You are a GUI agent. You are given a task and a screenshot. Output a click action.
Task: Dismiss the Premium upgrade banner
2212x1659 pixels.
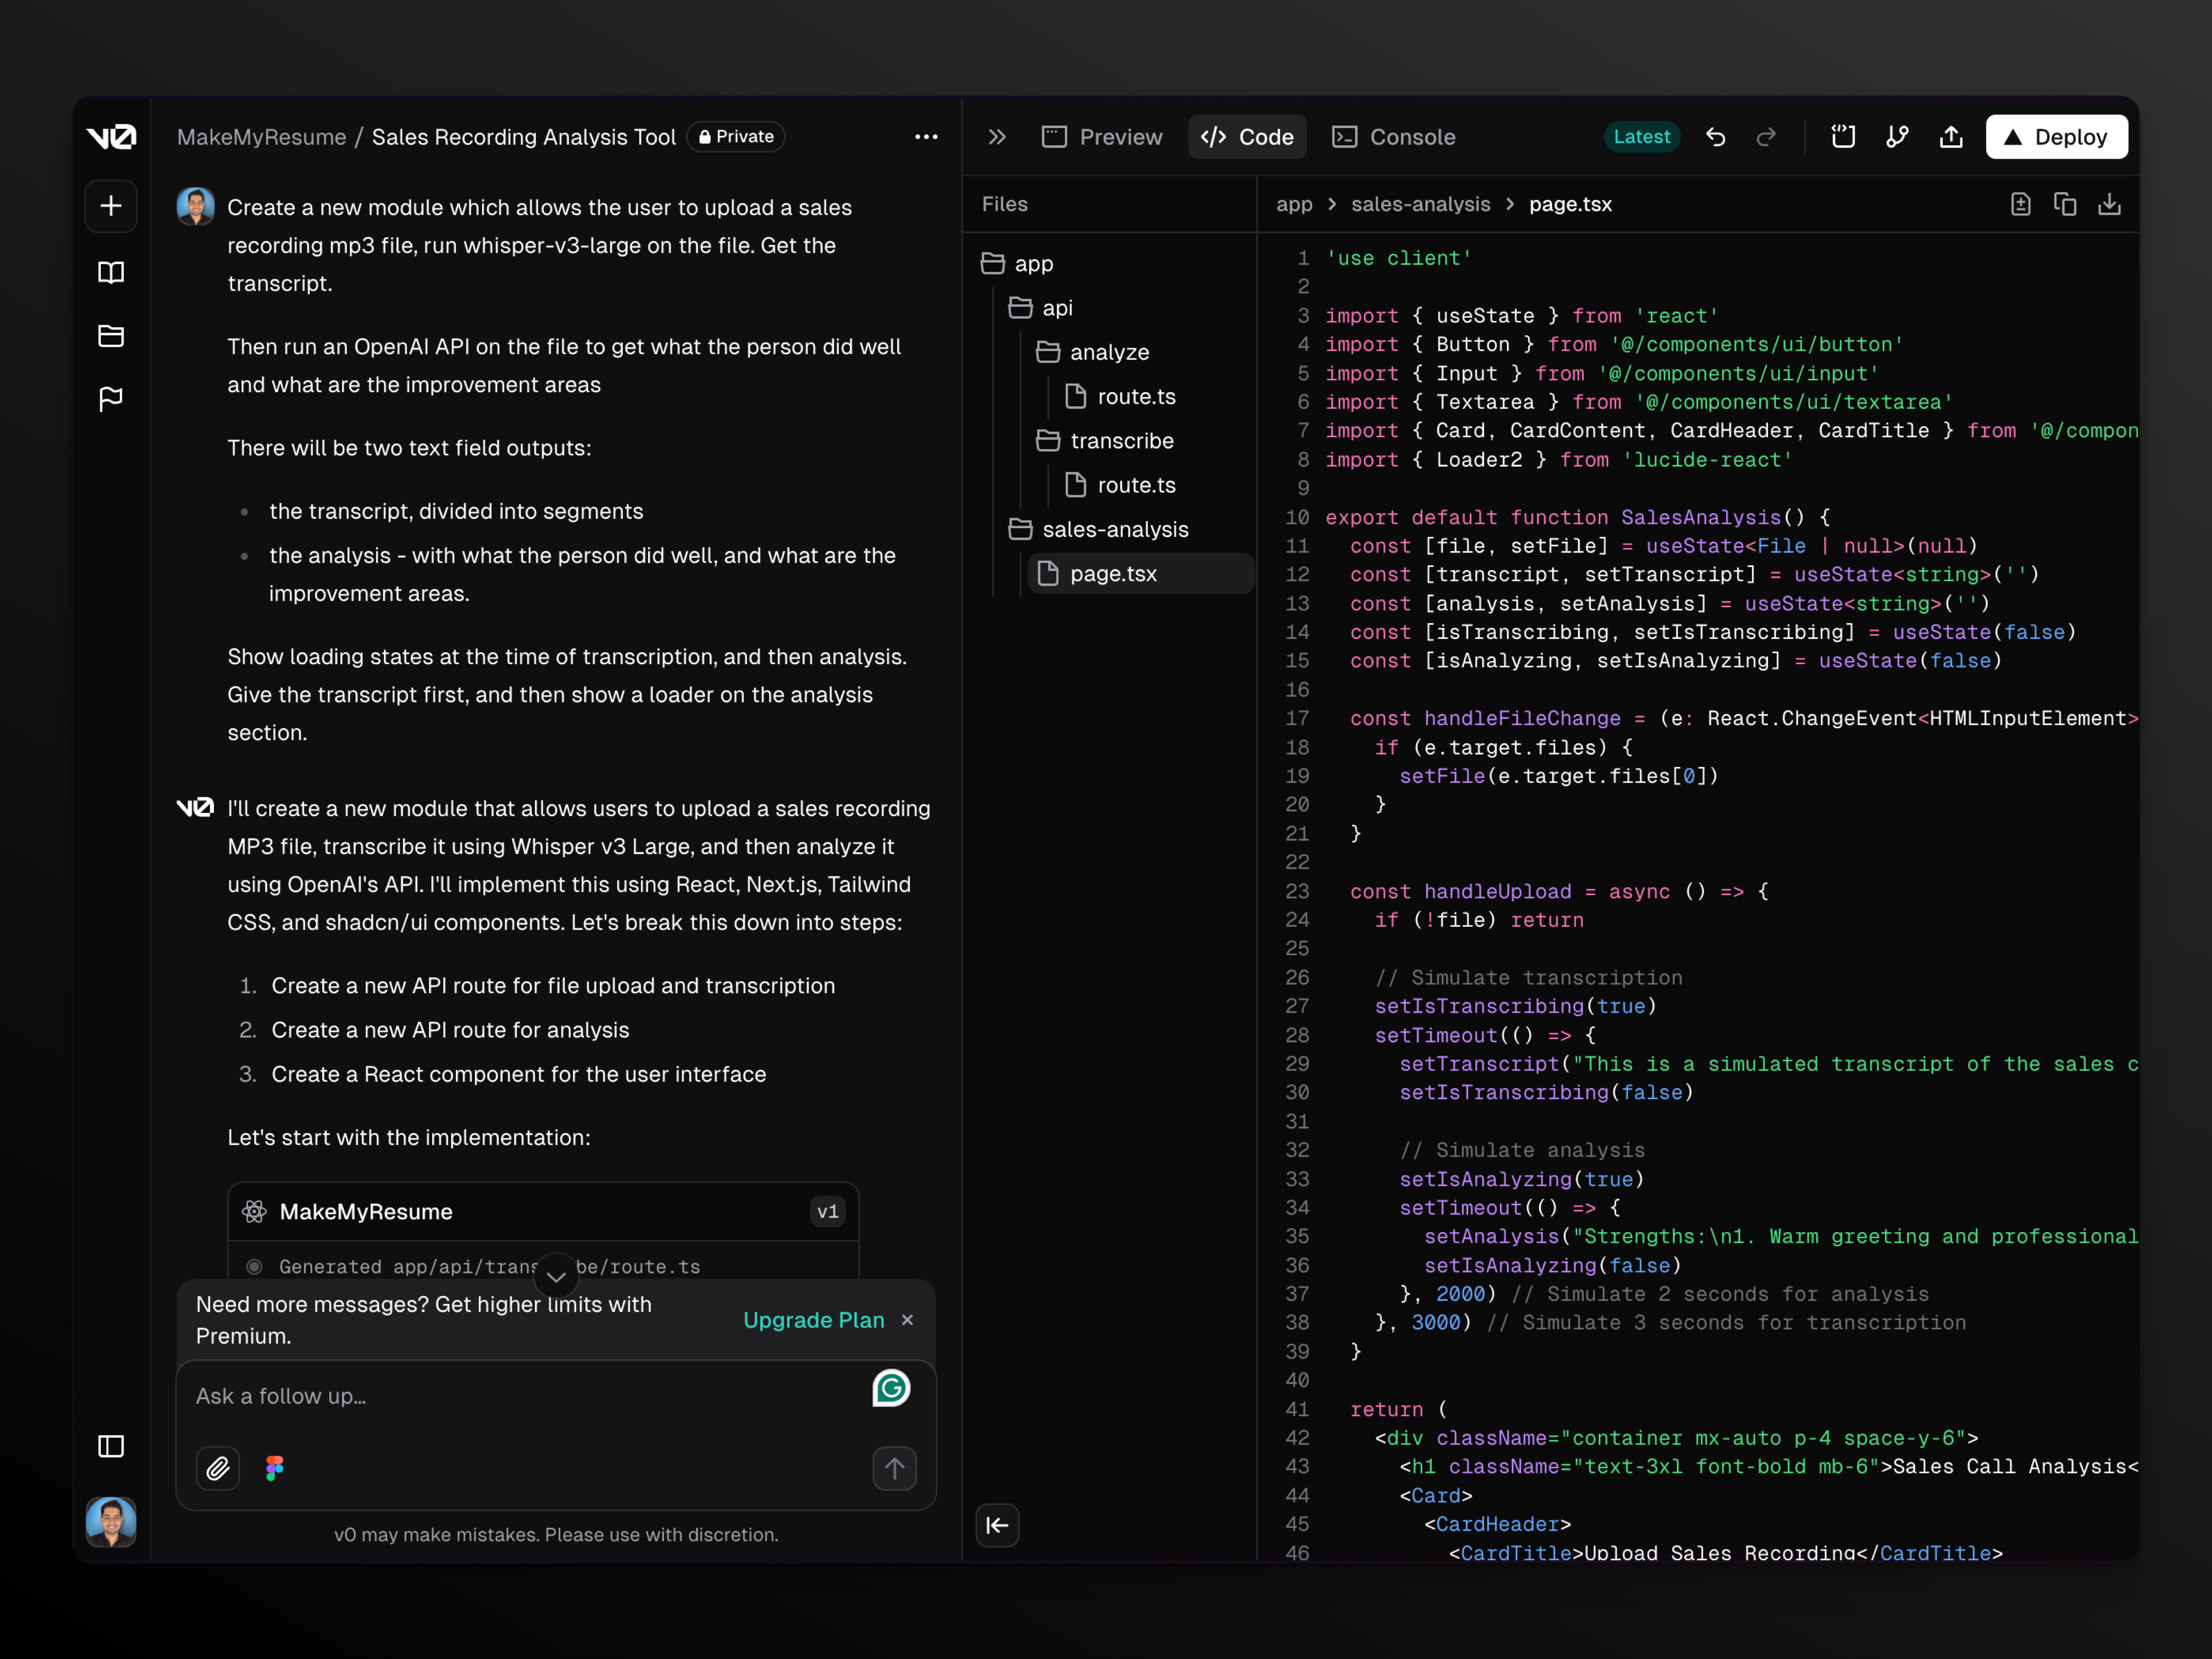[907, 1320]
